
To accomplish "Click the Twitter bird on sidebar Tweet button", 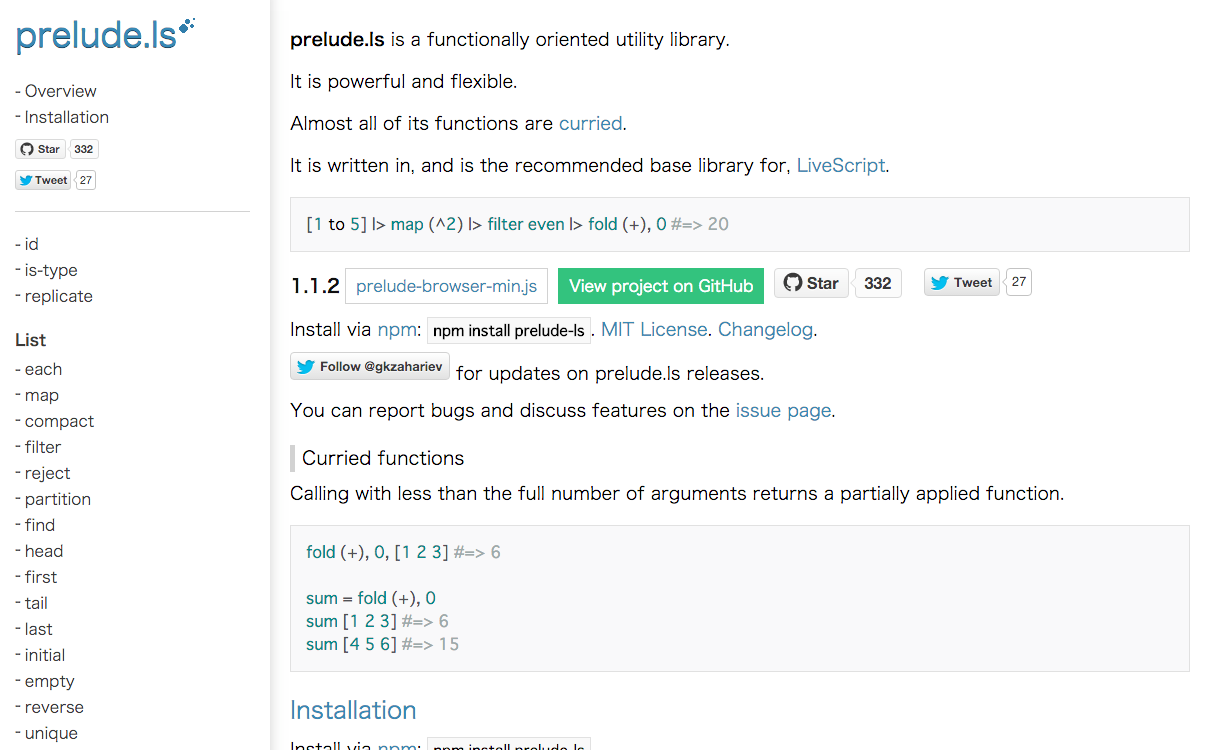I will [x=25, y=180].
